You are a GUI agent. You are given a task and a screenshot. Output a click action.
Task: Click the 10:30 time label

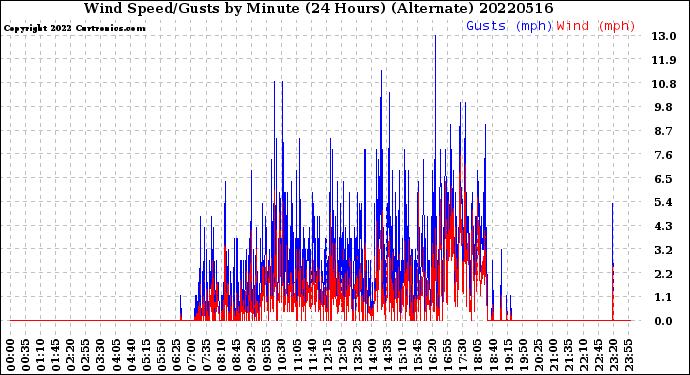[x=282, y=355]
